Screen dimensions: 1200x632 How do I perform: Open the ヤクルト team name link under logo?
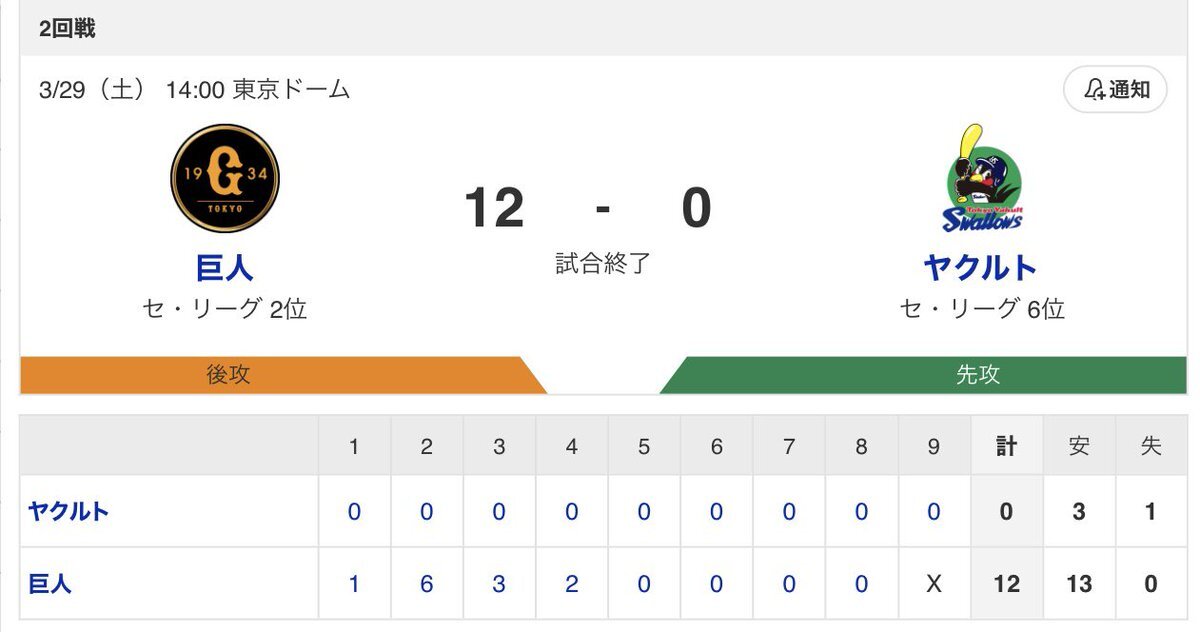(x=981, y=267)
